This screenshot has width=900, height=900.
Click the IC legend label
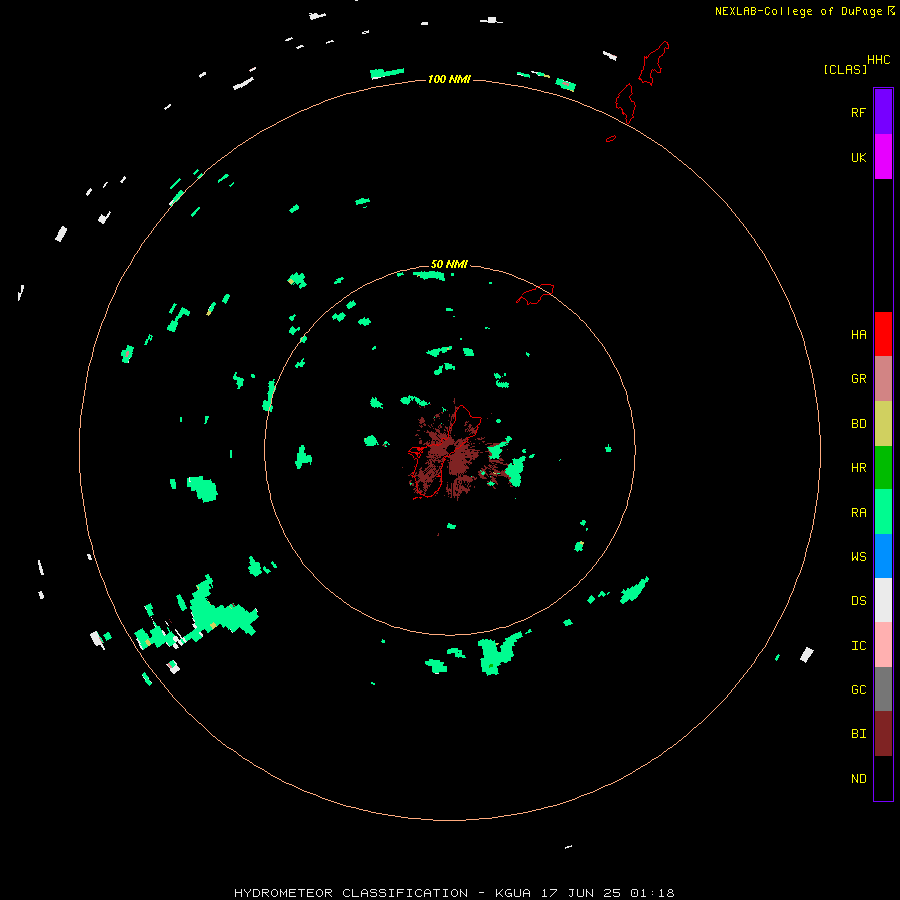pos(858,646)
